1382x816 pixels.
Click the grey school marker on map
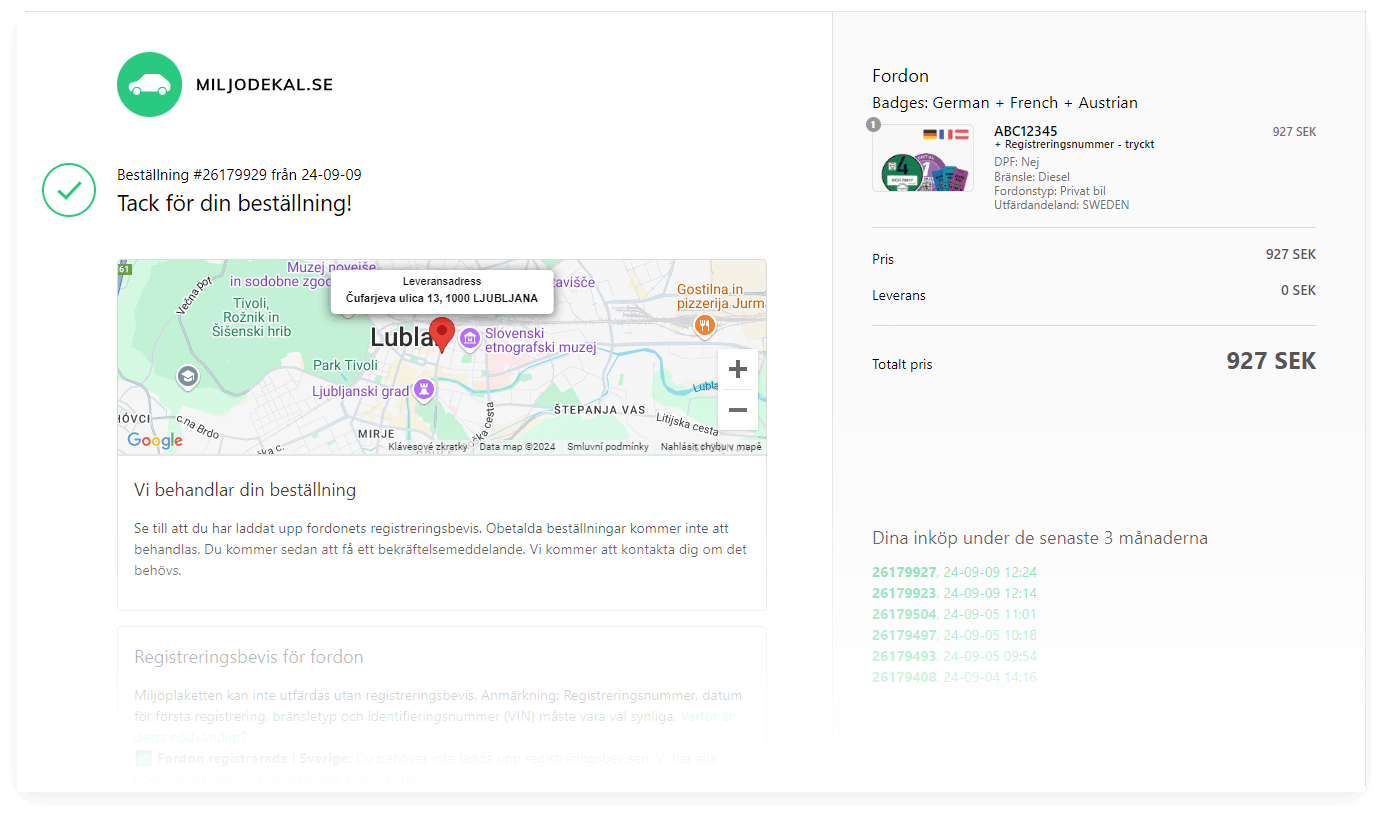click(x=187, y=377)
